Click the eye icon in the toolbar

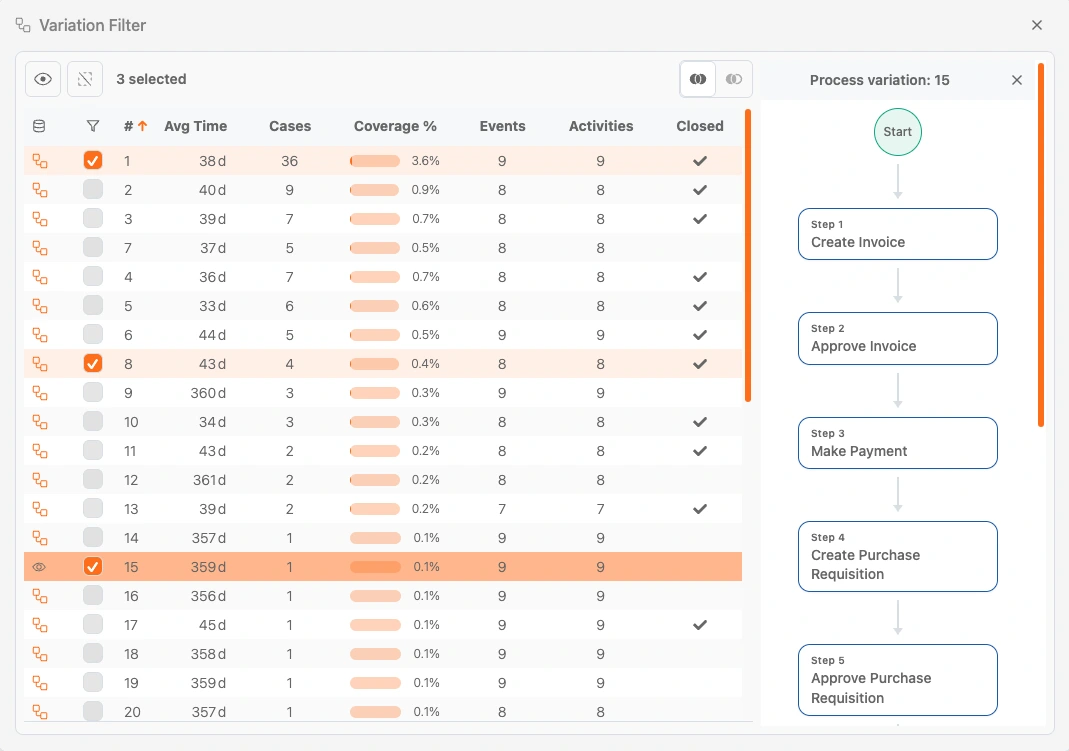click(43, 79)
